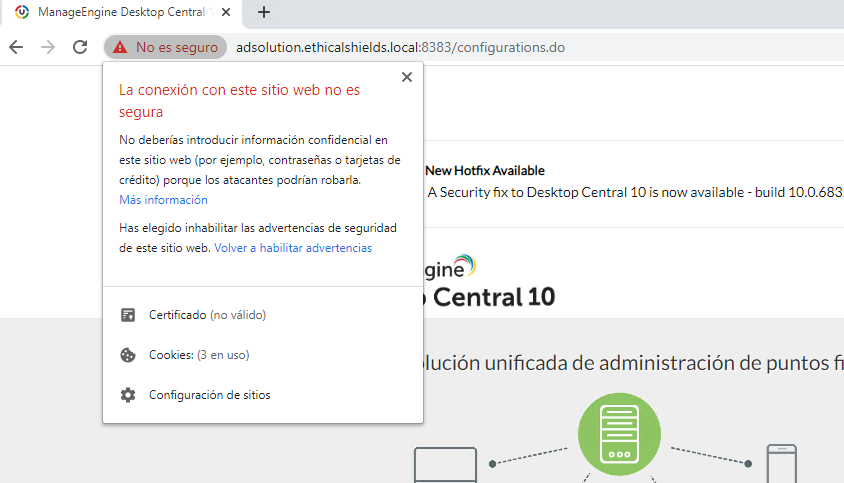844x483 pixels.
Task: Go back with the browser back arrow
Action: pyautogui.click(x=16, y=47)
